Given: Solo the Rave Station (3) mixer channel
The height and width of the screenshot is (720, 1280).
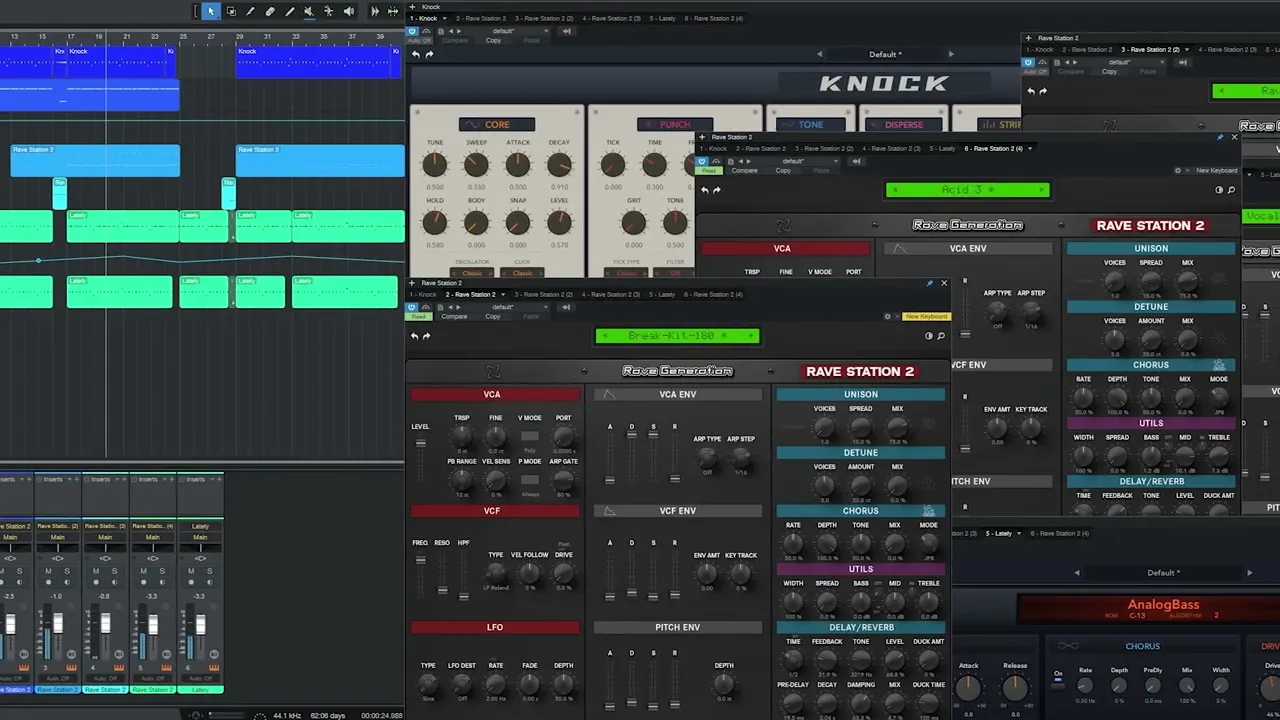Looking at the screenshot, I should click(x=114, y=571).
